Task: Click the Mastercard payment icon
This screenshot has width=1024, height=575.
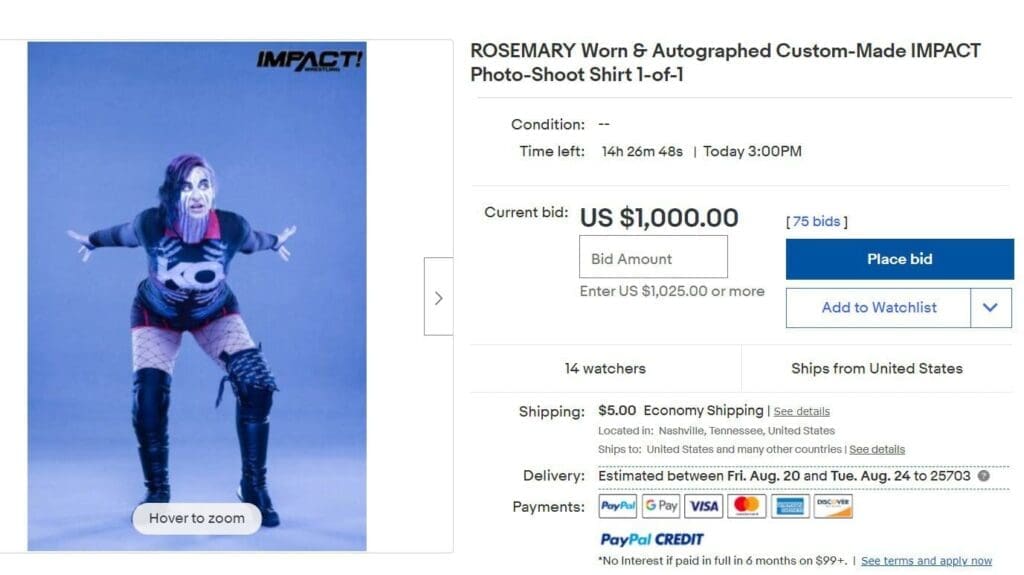Action: [x=746, y=506]
